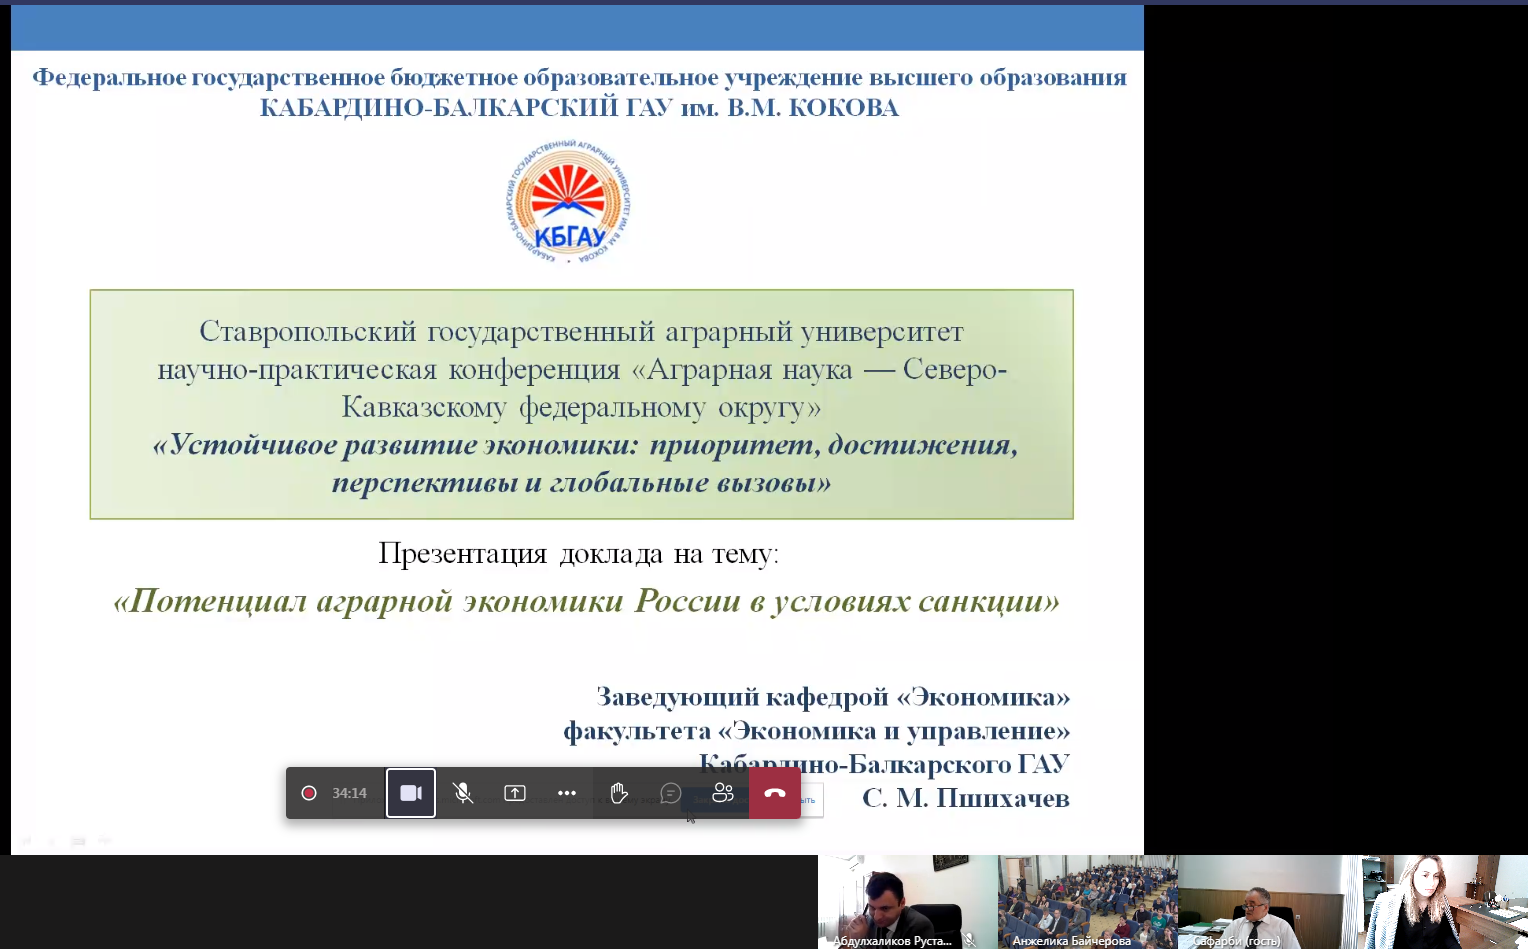This screenshot has height=949, width=1528.
Task: Click the faint slideshow menu icon
Action: (x=78, y=841)
